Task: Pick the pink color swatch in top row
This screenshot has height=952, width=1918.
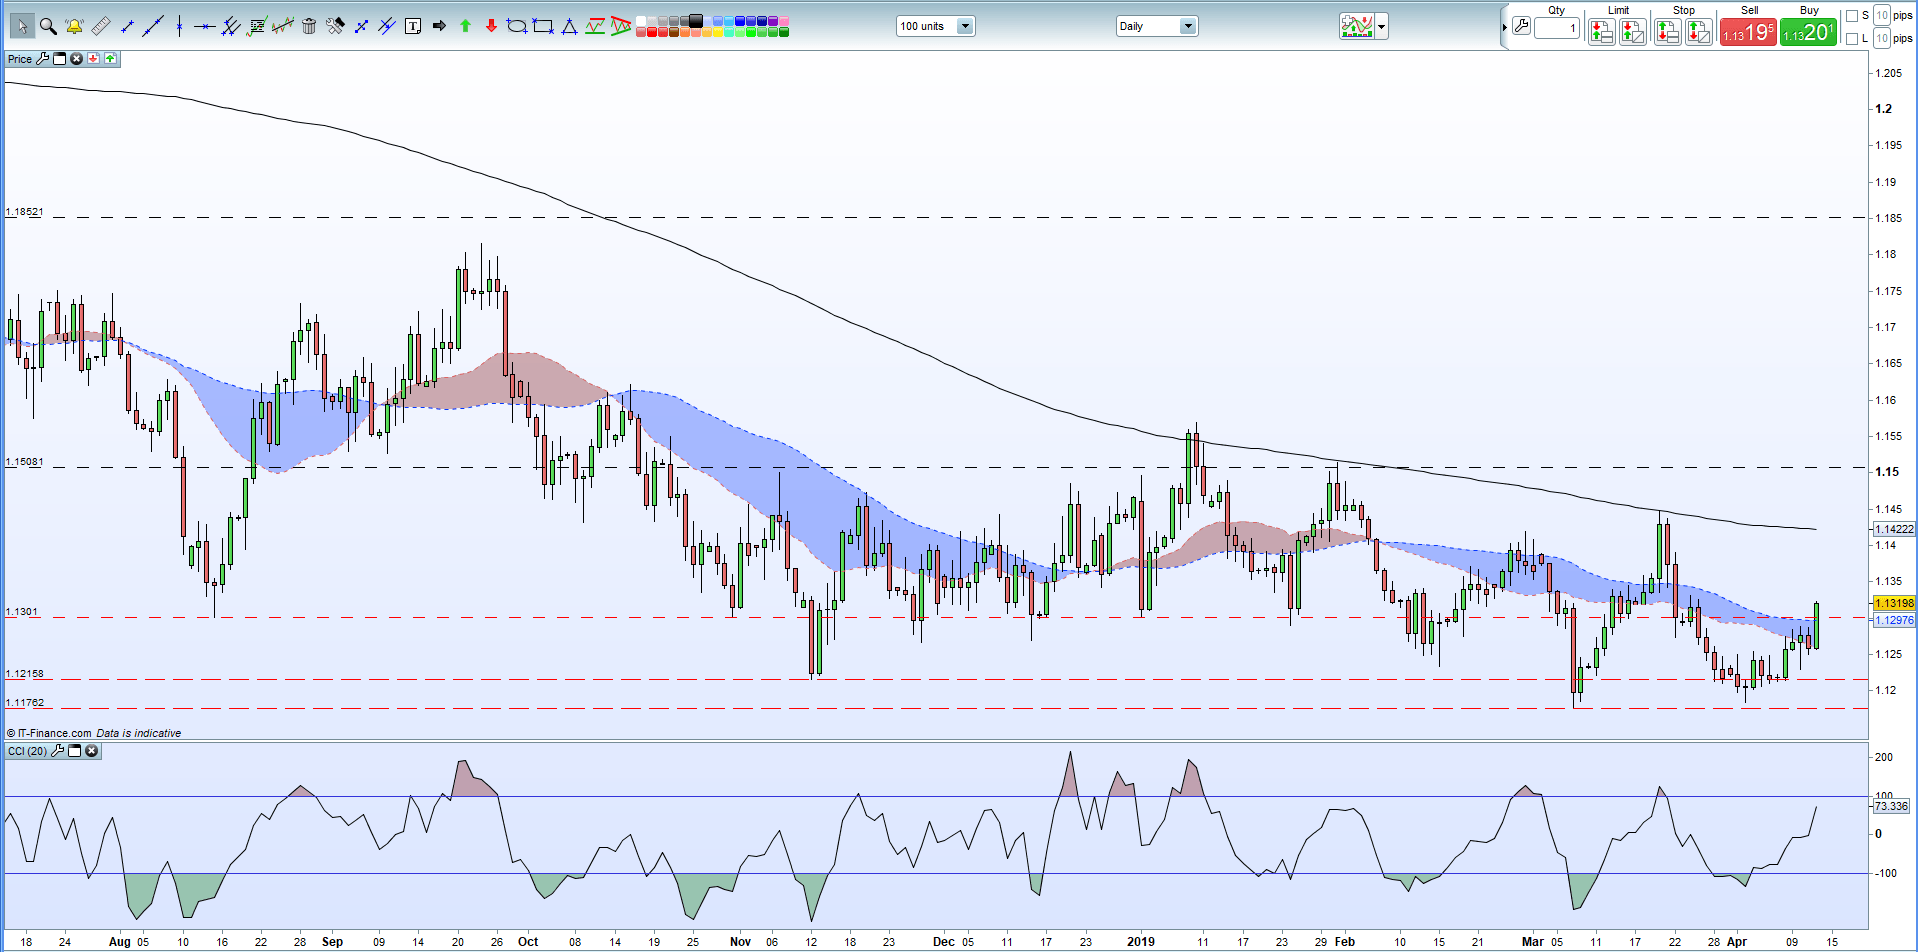Action: (784, 20)
